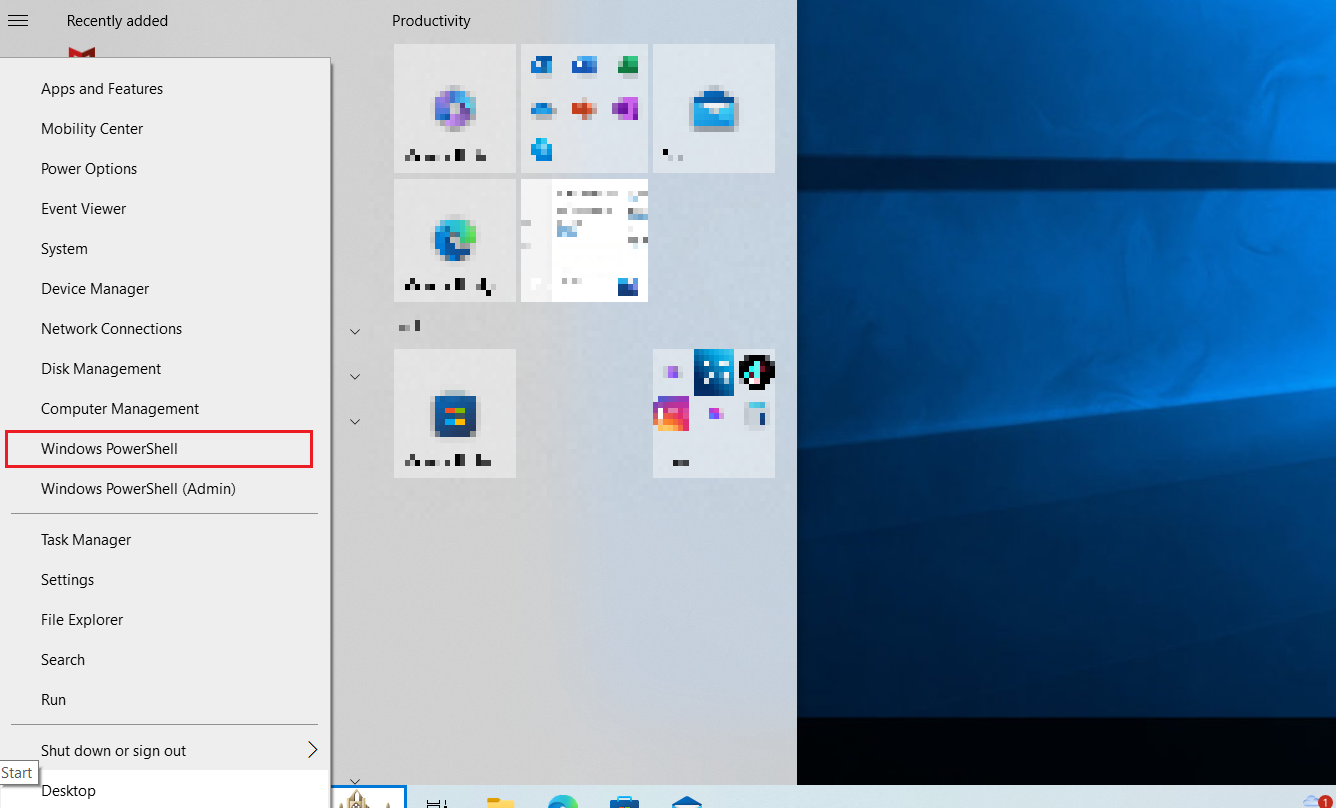The height and width of the screenshot is (808, 1336).
Task: Open the Microsoft Store tile in Start
Action: coord(455,413)
